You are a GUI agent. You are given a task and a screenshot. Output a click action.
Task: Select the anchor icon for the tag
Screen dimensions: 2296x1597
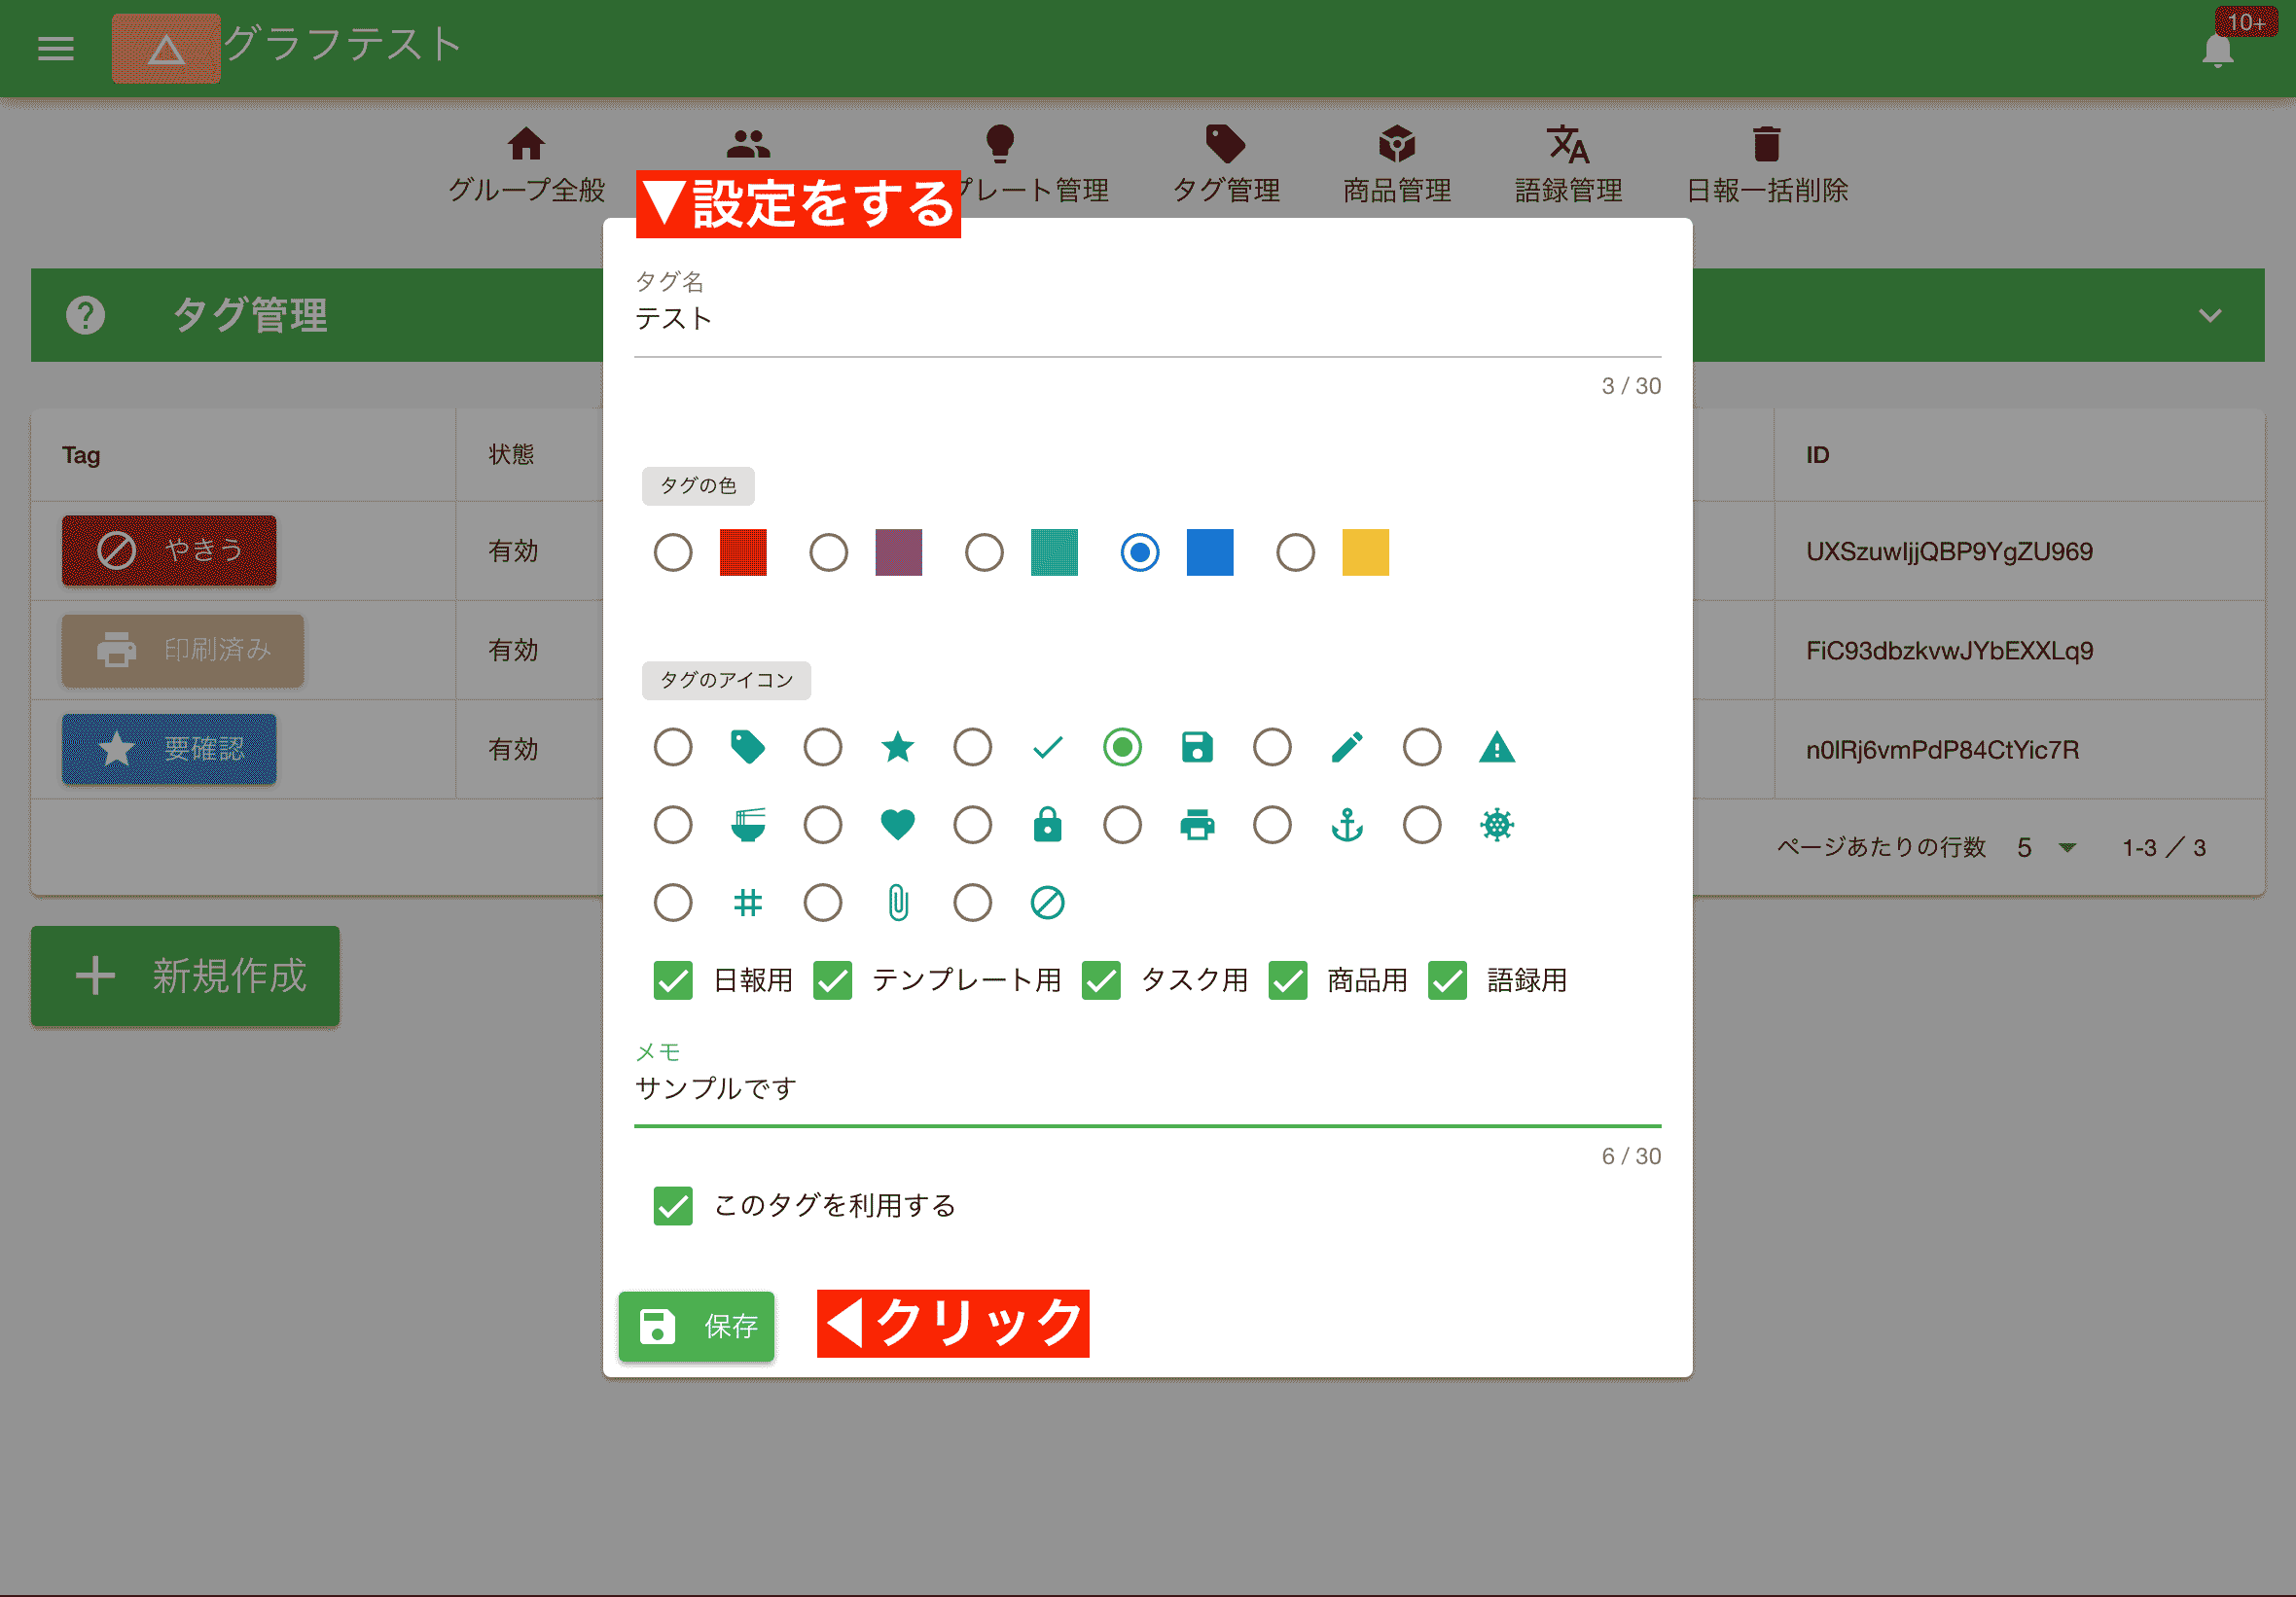coord(1348,825)
